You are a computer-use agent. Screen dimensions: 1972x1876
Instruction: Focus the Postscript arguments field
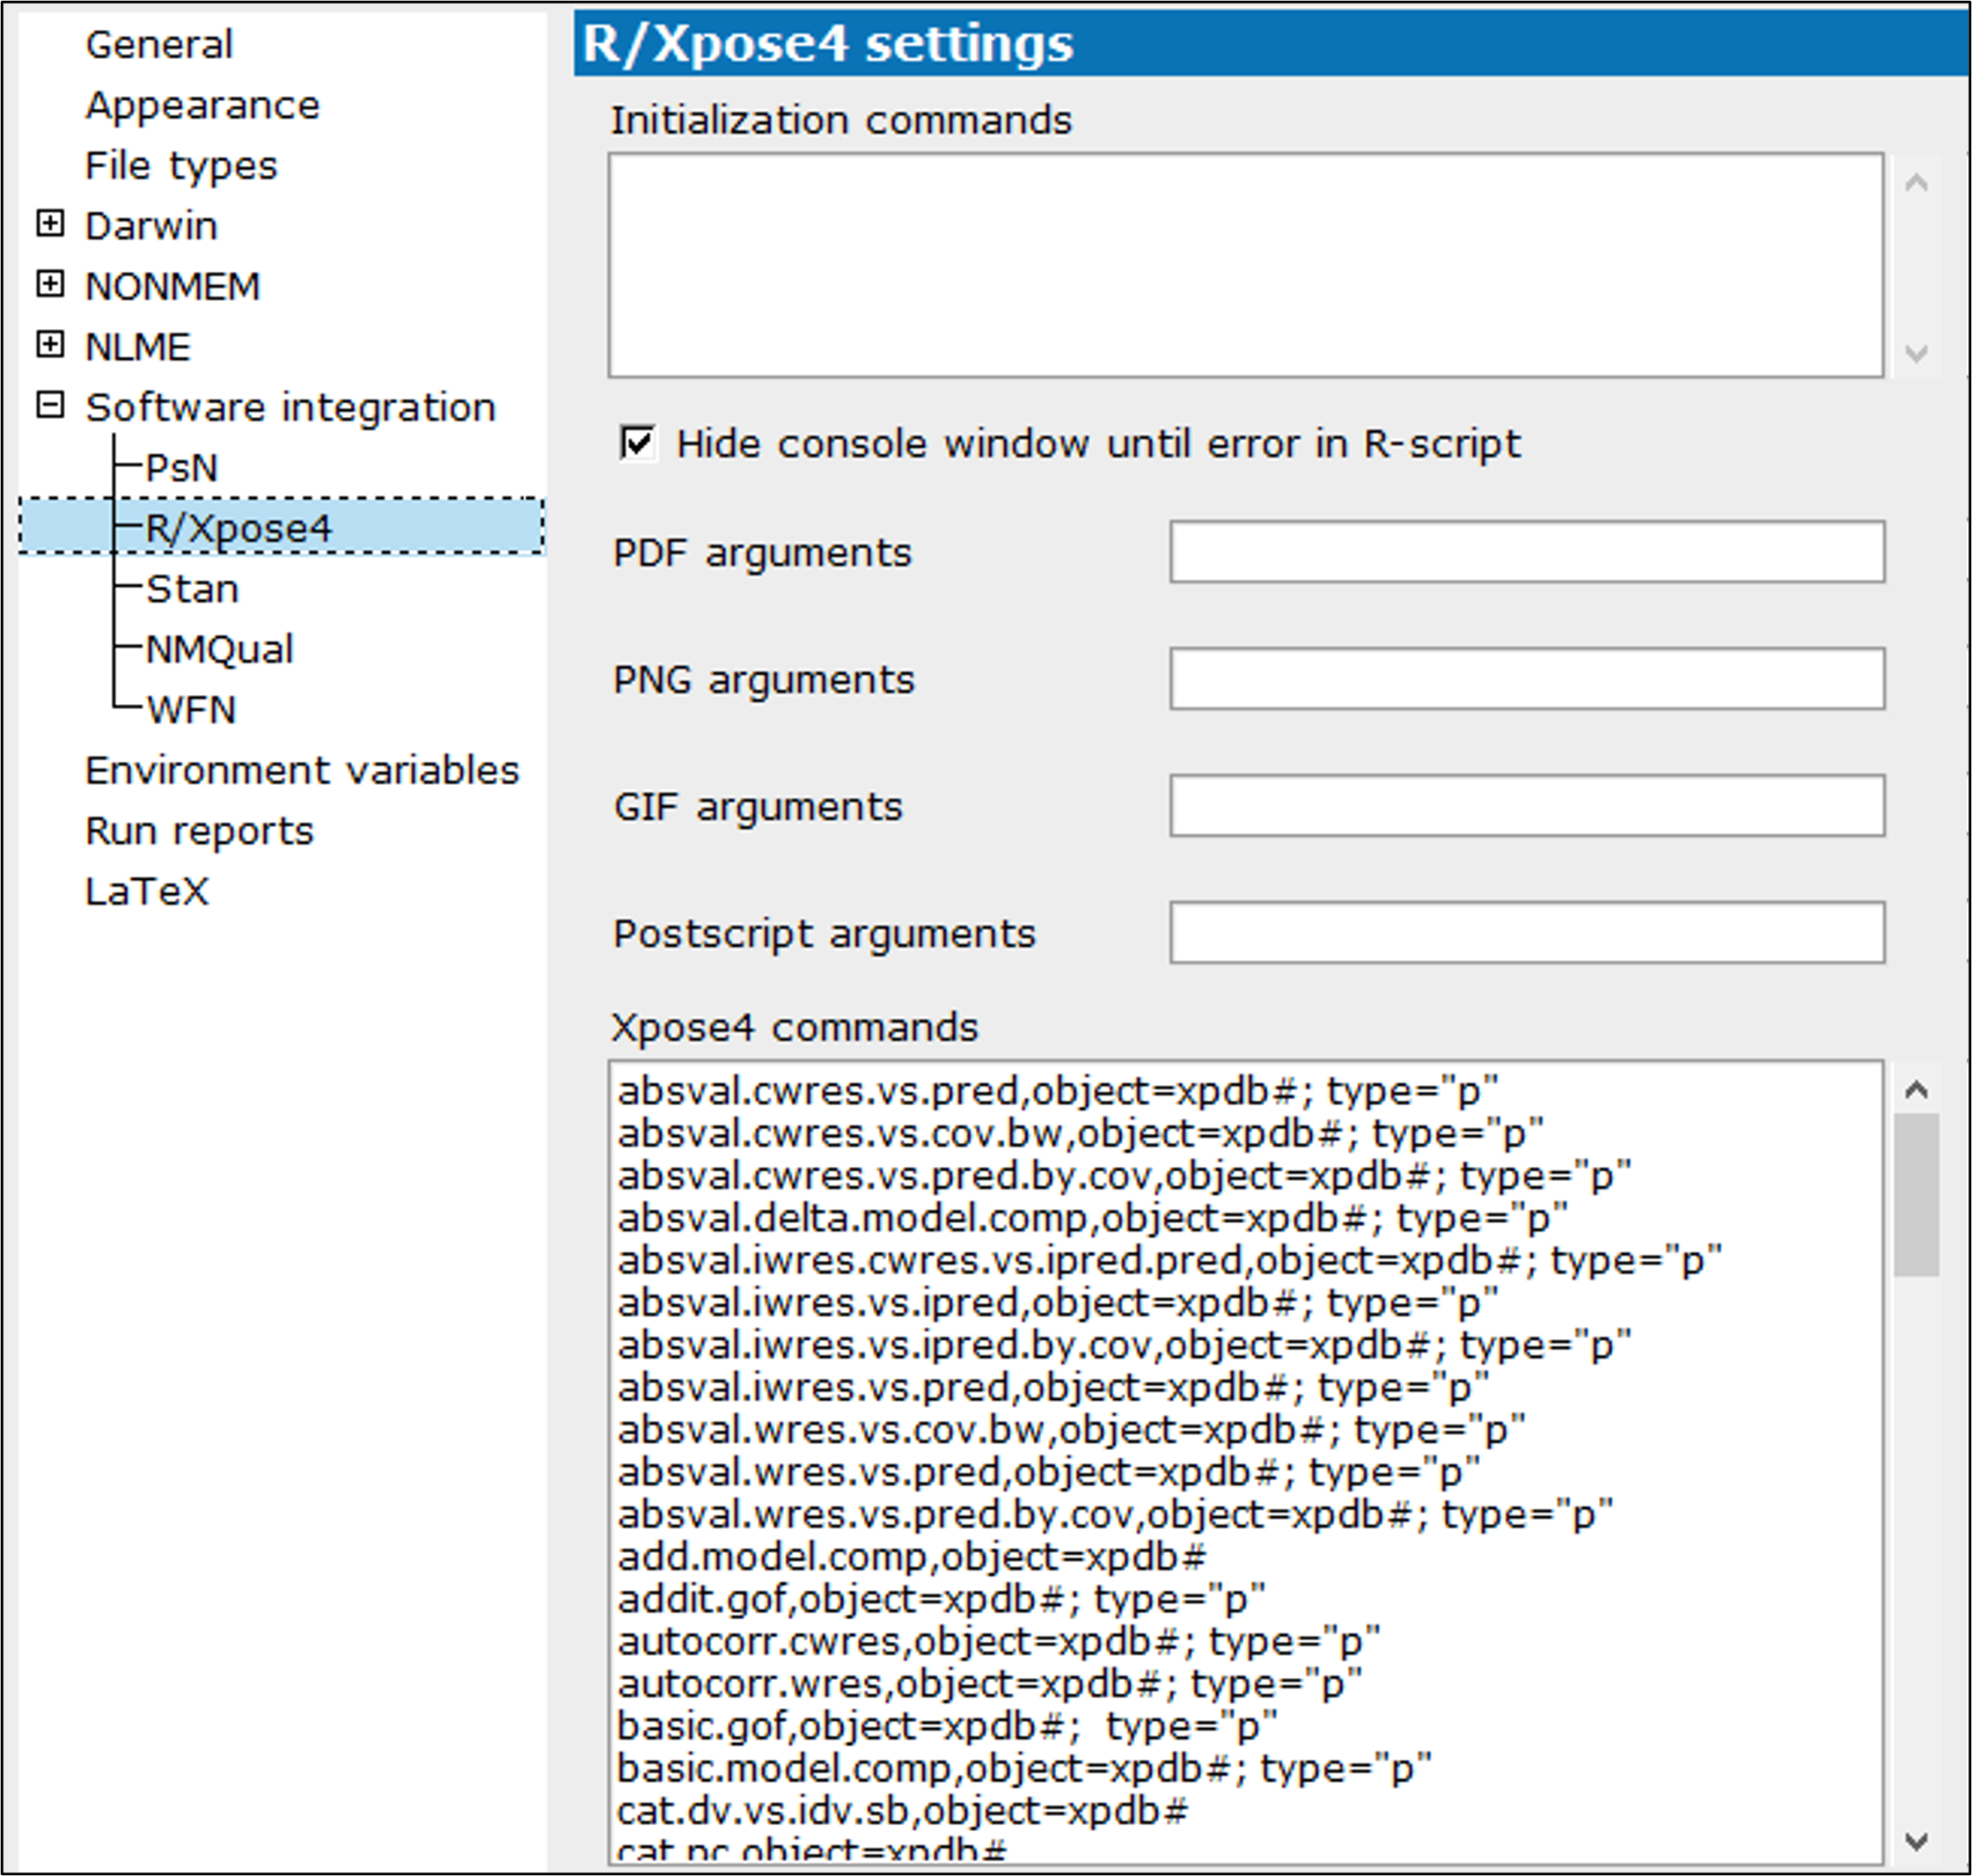click(x=1527, y=932)
